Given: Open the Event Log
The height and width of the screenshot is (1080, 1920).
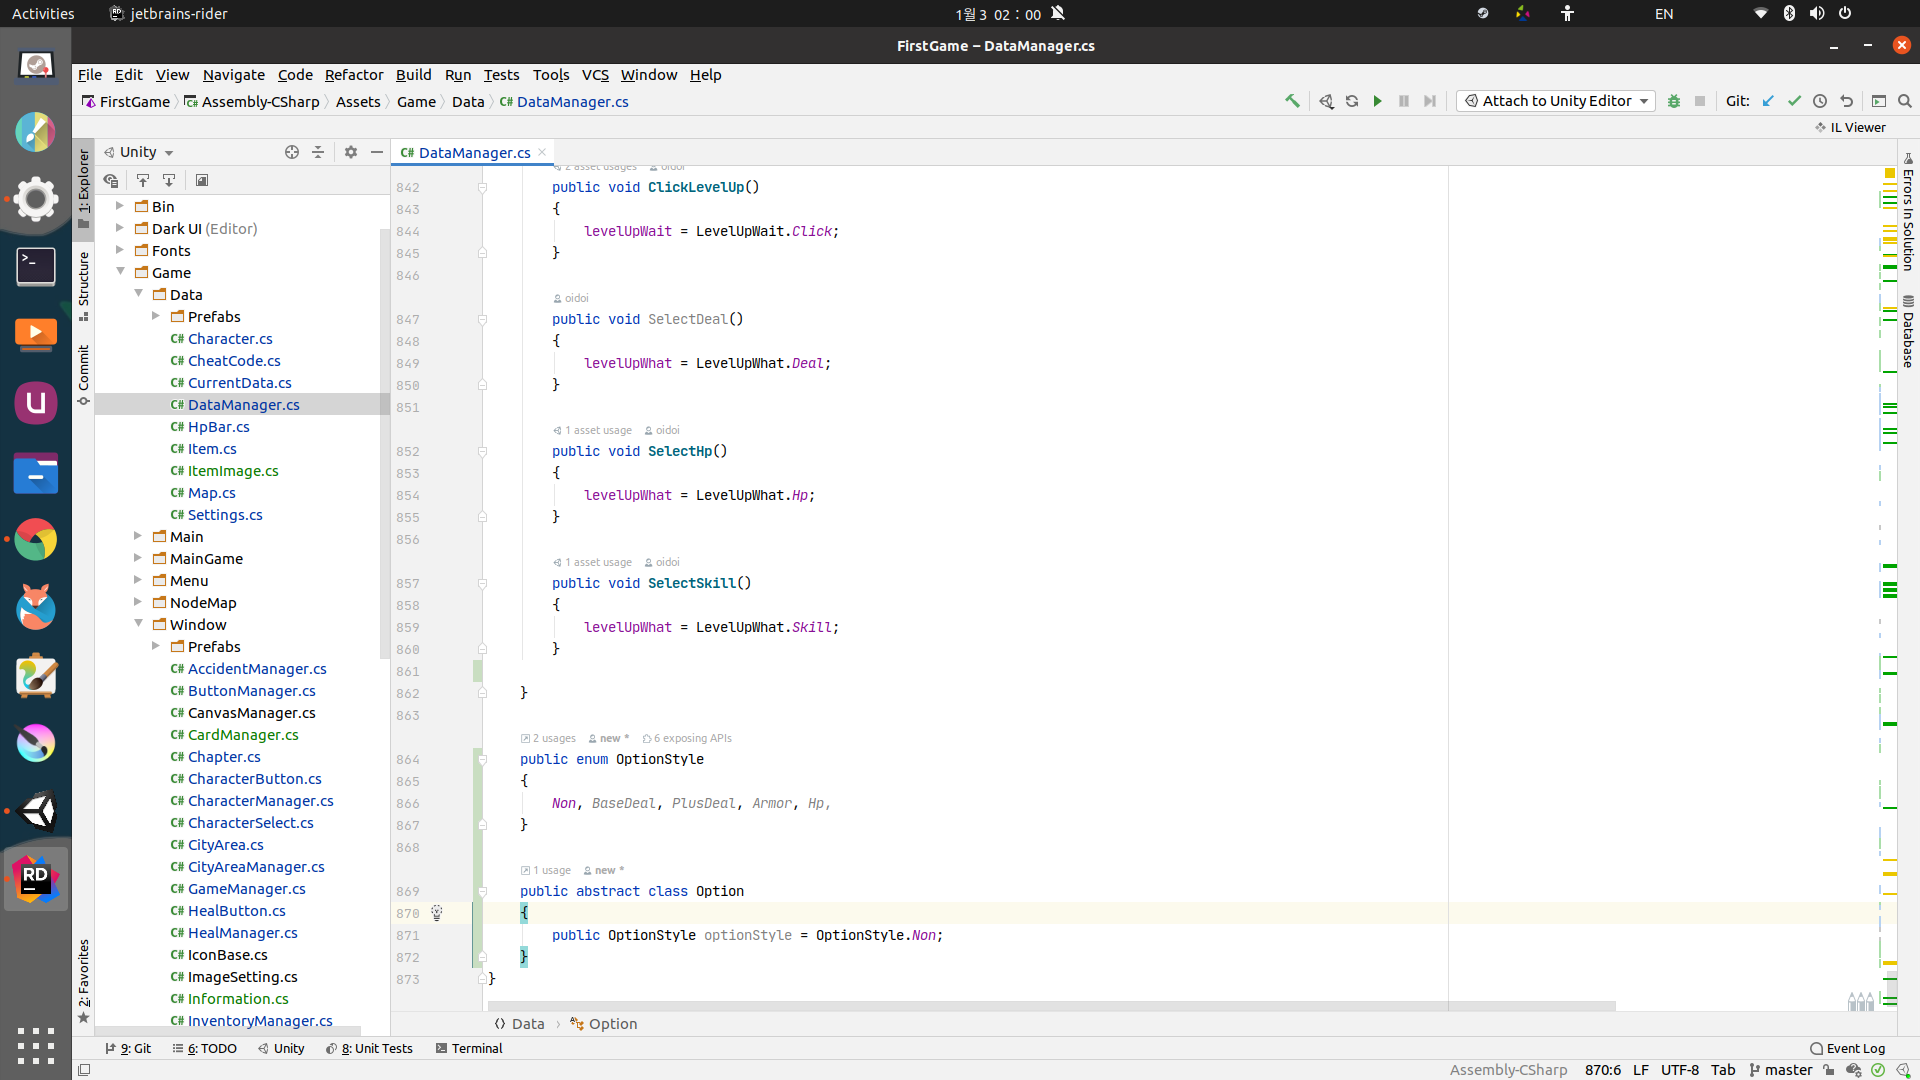Looking at the screenshot, I should pos(1847,1048).
